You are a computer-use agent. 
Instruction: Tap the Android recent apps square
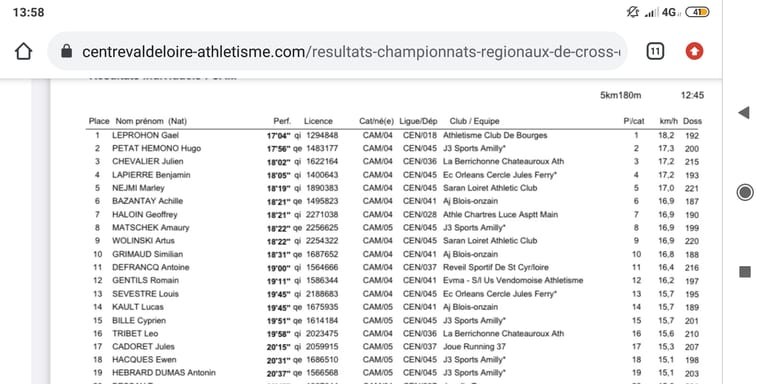click(x=745, y=272)
